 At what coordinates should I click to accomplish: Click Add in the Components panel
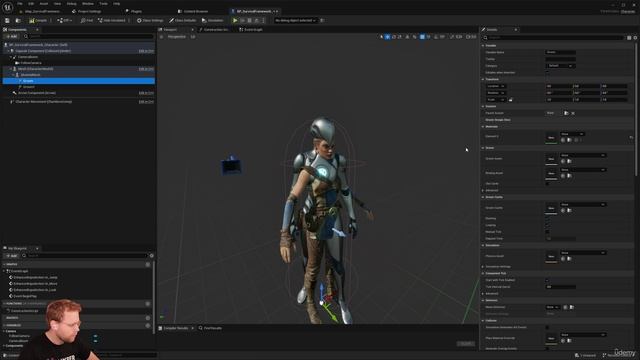[11, 37]
